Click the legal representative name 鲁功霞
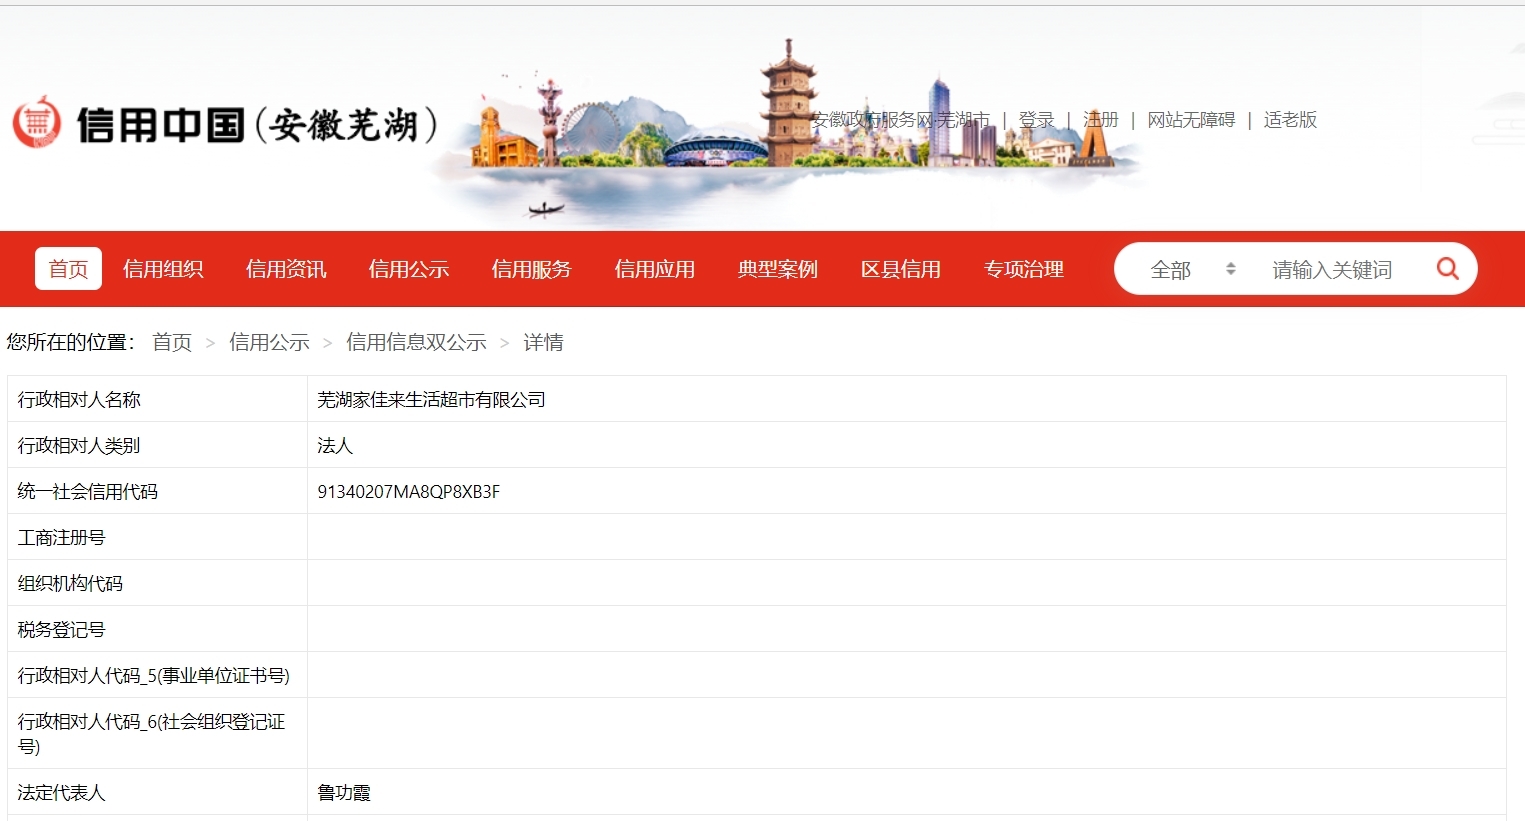Image resolution: width=1525 pixels, height=821 pixels. point(344,792)
